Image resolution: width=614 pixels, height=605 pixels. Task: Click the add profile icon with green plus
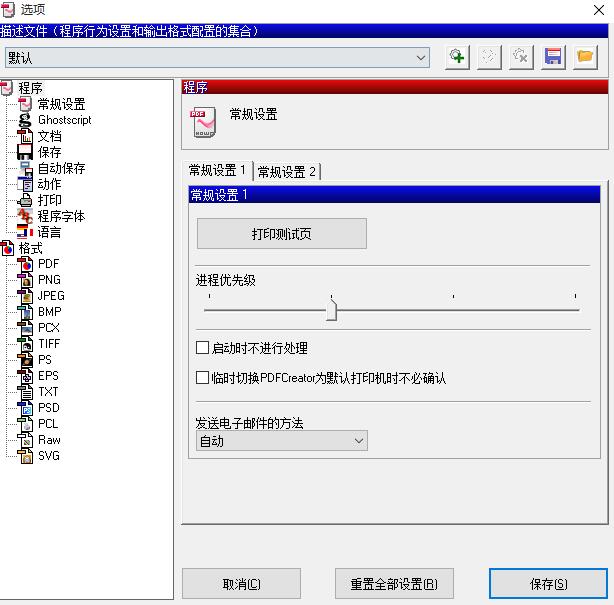coord(457,57)
